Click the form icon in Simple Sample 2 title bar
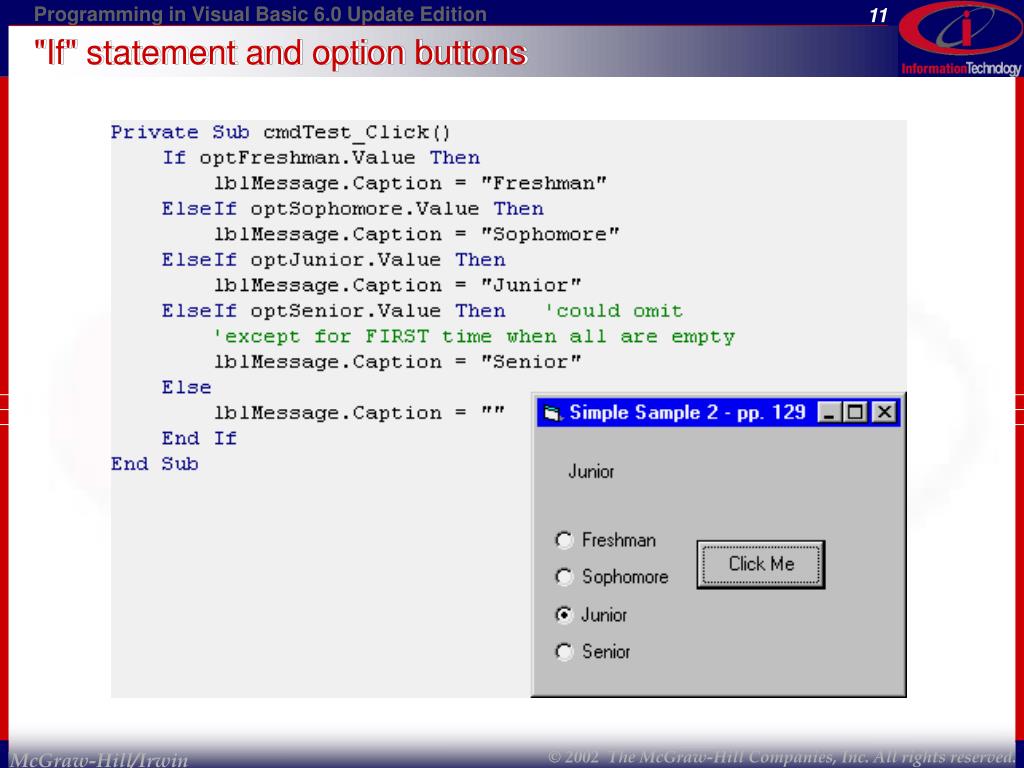Image resolution: width=1024 pixels, height=768 pixels. coord(552,413)
